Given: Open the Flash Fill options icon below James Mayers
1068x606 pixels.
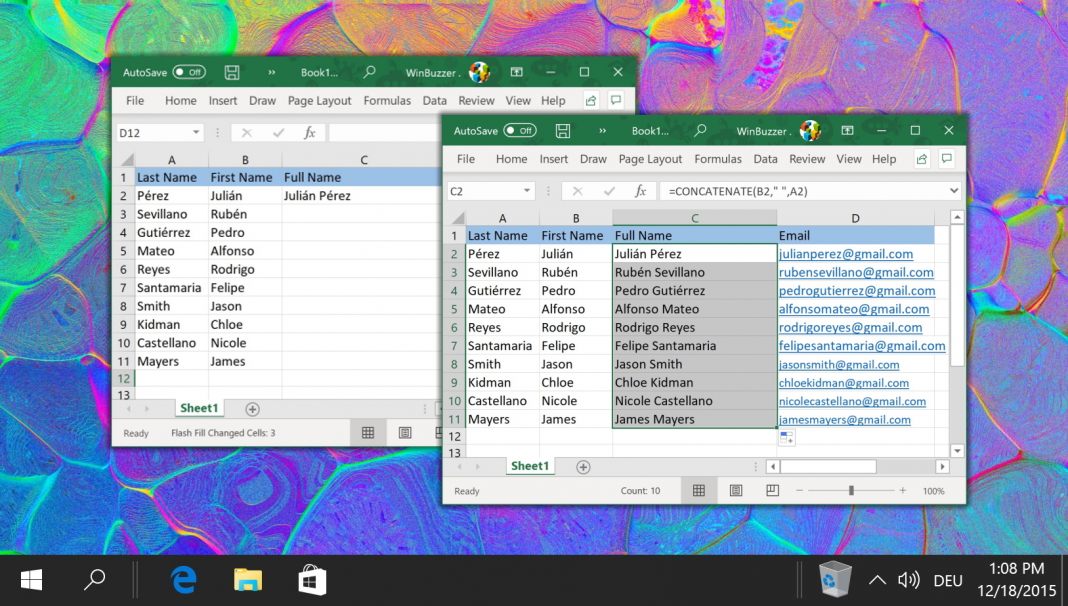Looking at the screenshot, I should click(x=786, y=437).
